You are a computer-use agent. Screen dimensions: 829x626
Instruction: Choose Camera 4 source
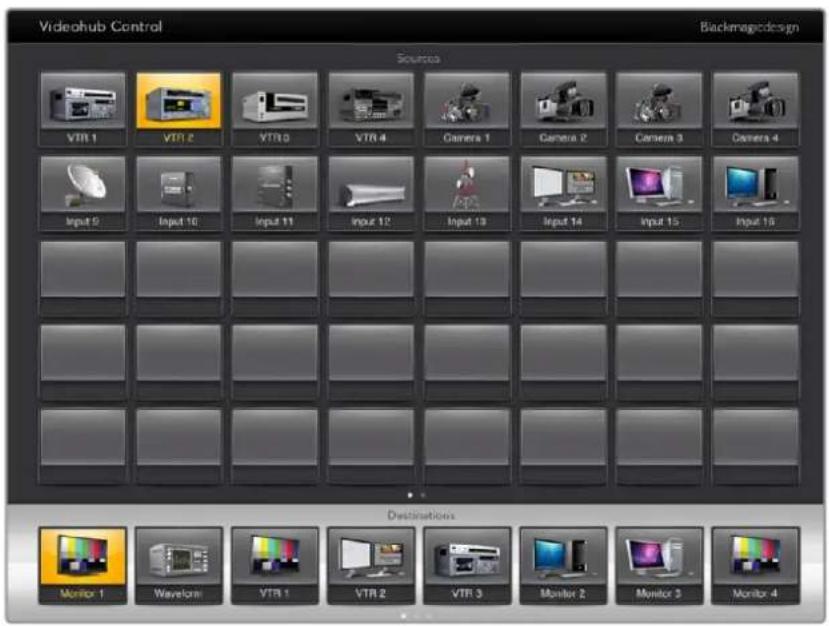(x=756, y=109)
